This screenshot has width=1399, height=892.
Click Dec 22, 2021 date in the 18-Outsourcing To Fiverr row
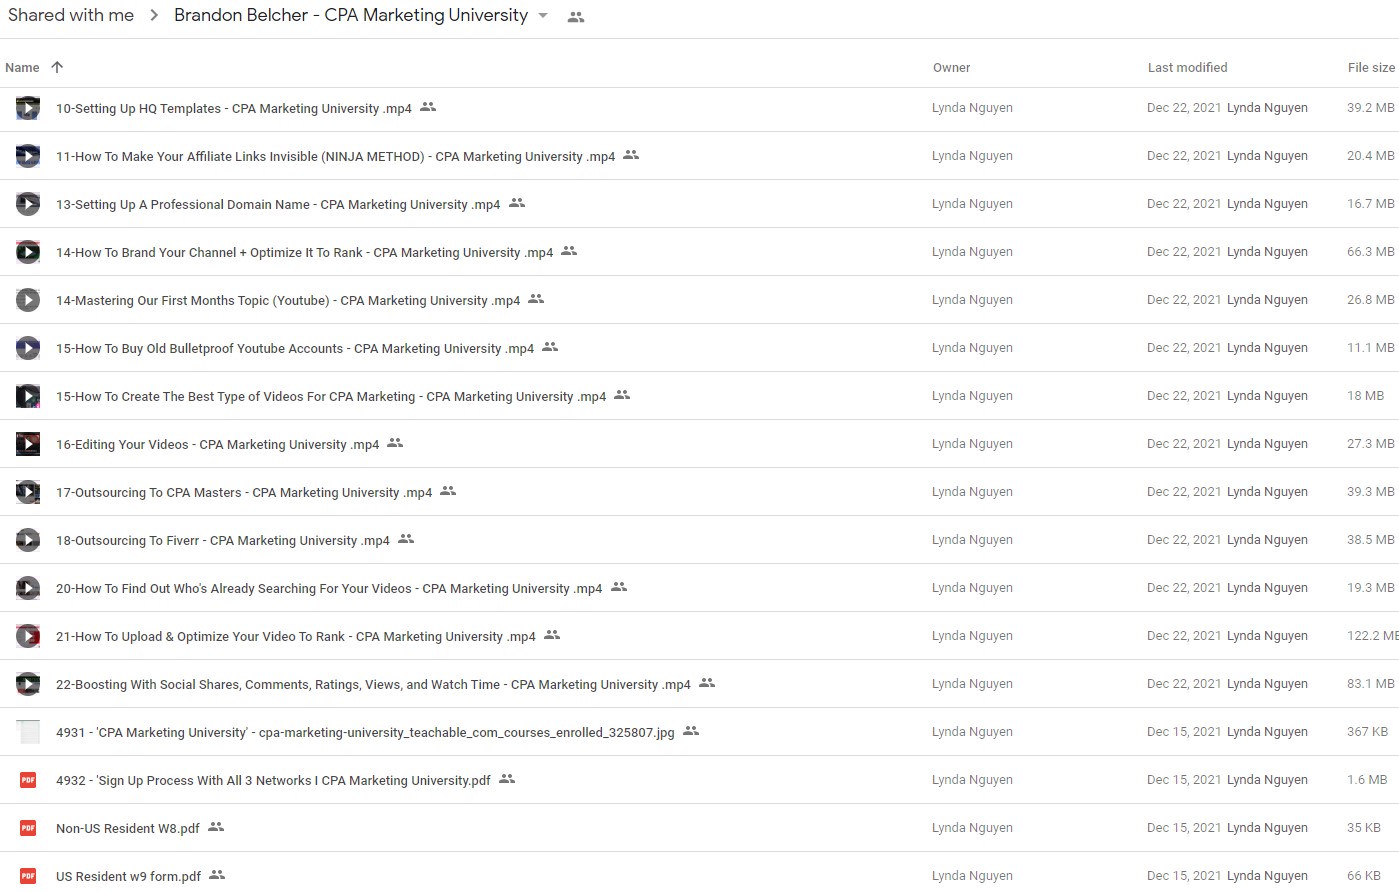1184,540
